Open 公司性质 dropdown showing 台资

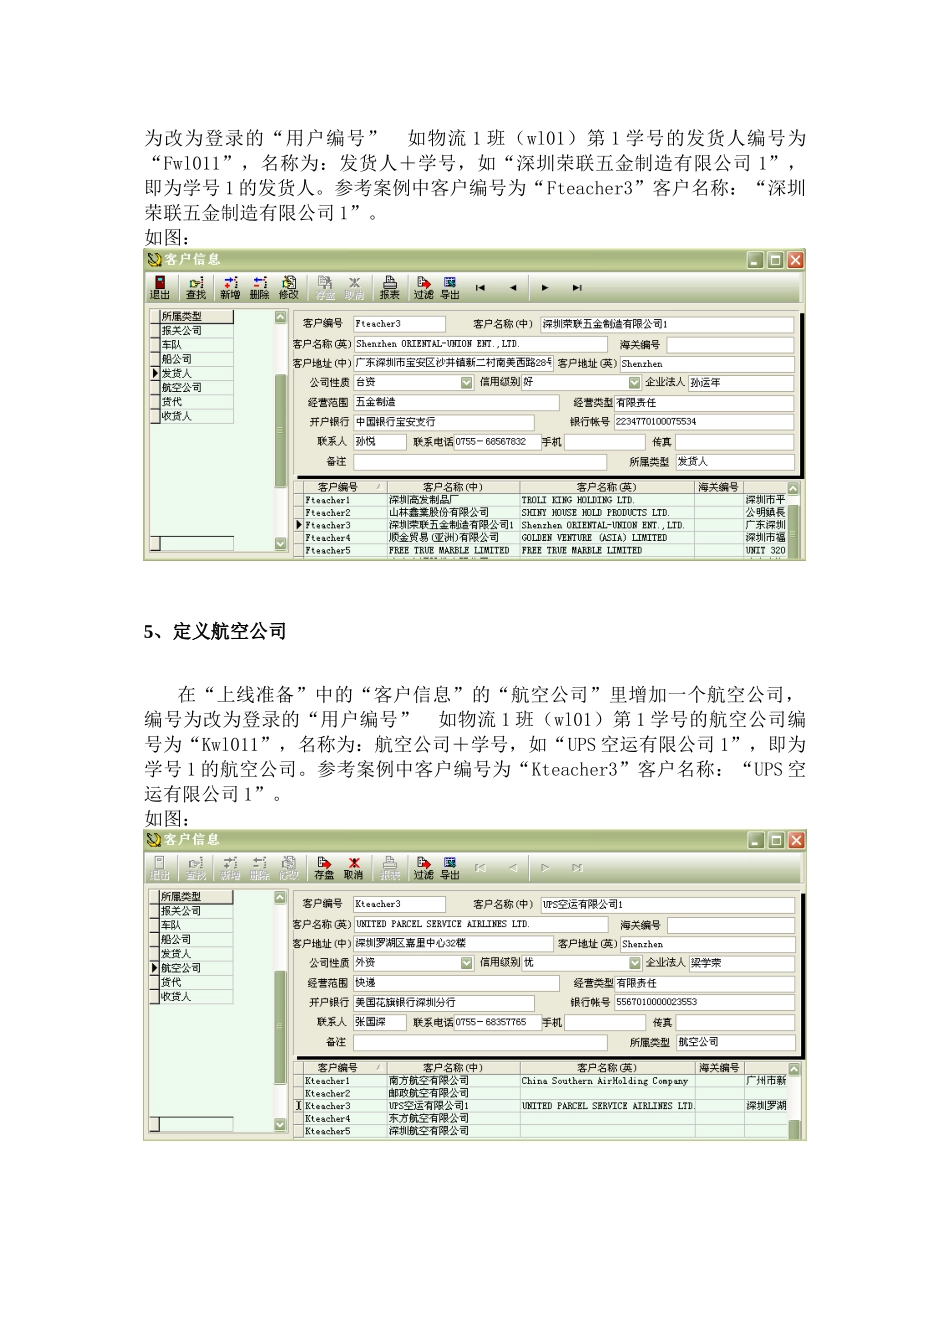[466, 383]
